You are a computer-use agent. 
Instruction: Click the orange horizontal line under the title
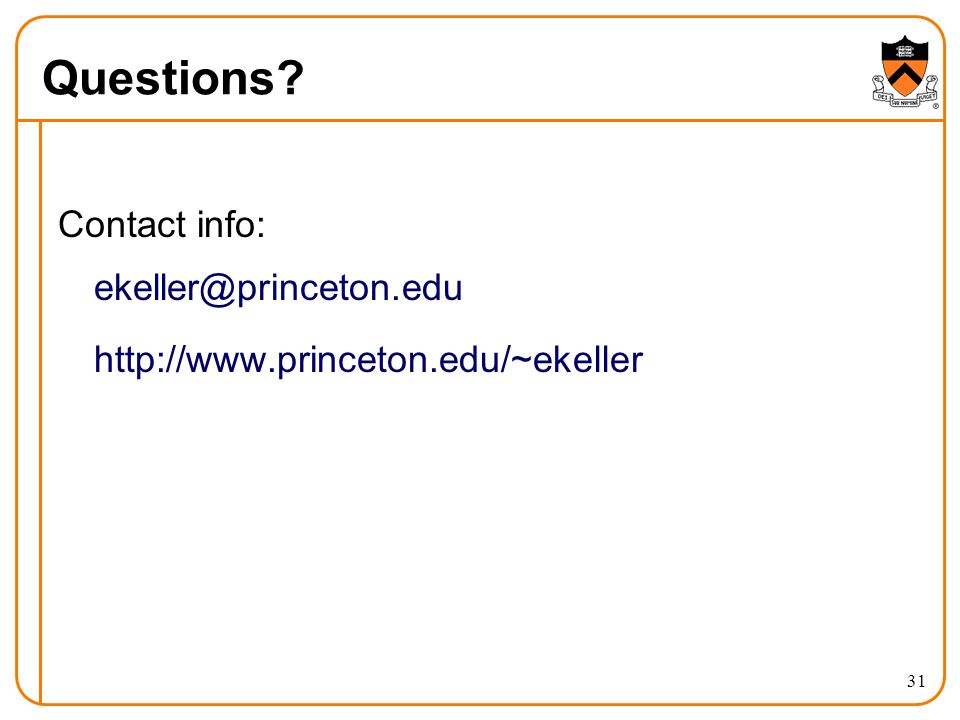481,121
